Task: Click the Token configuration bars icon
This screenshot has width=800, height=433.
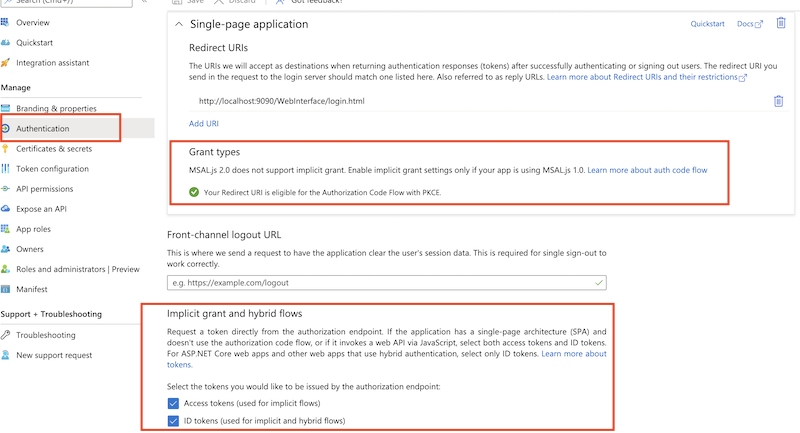Action: coord(5,168)
